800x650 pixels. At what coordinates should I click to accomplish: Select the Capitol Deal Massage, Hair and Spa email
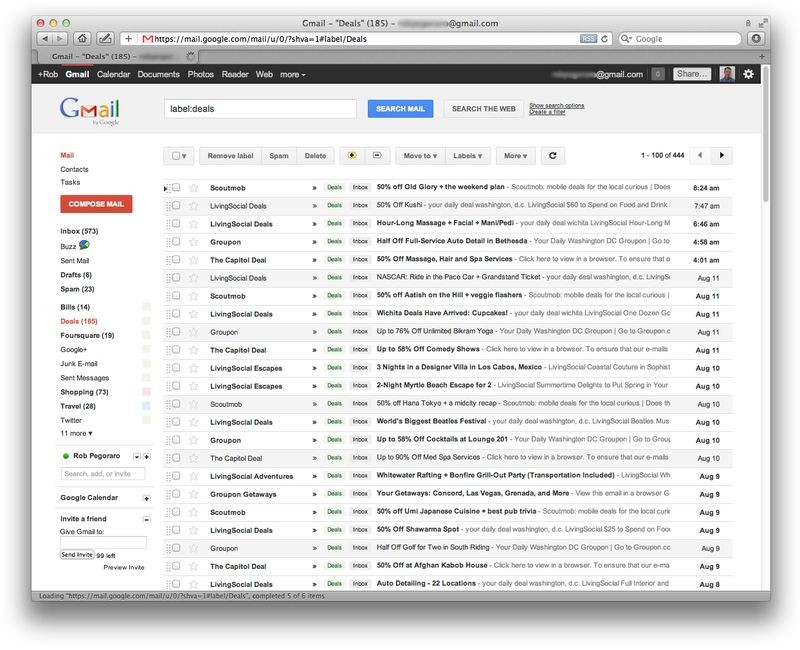coord(176,259)
